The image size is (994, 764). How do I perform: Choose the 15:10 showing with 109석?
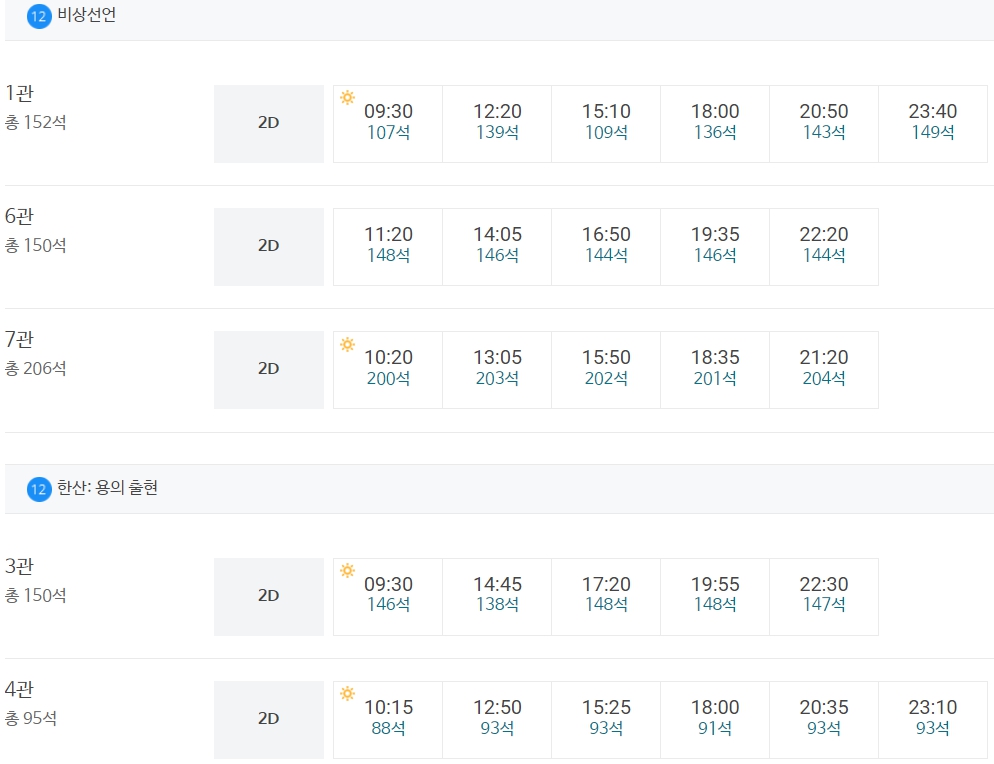pyautogui.click(x=606, y=124)
